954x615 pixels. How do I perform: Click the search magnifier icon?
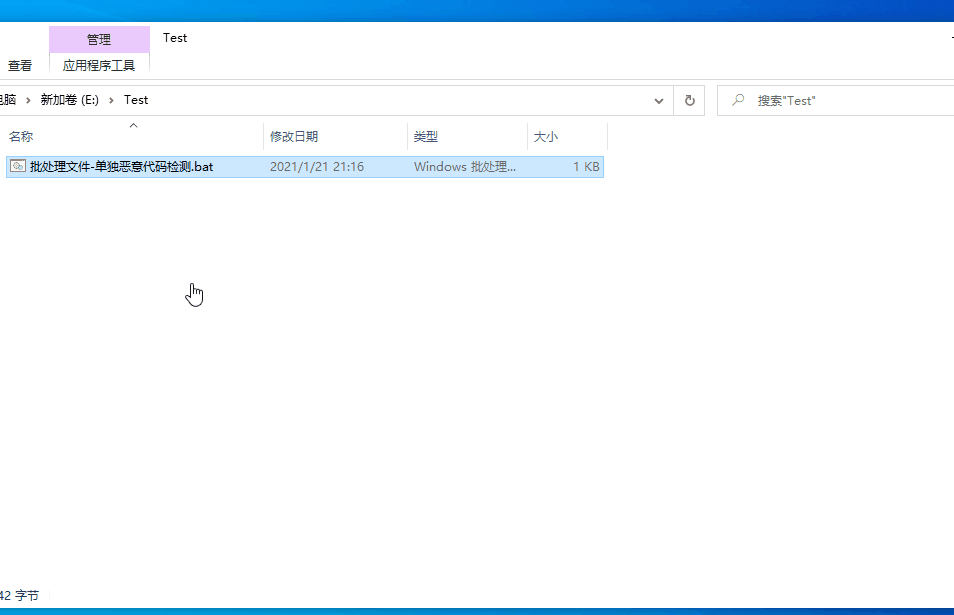[x=737, y=99]
